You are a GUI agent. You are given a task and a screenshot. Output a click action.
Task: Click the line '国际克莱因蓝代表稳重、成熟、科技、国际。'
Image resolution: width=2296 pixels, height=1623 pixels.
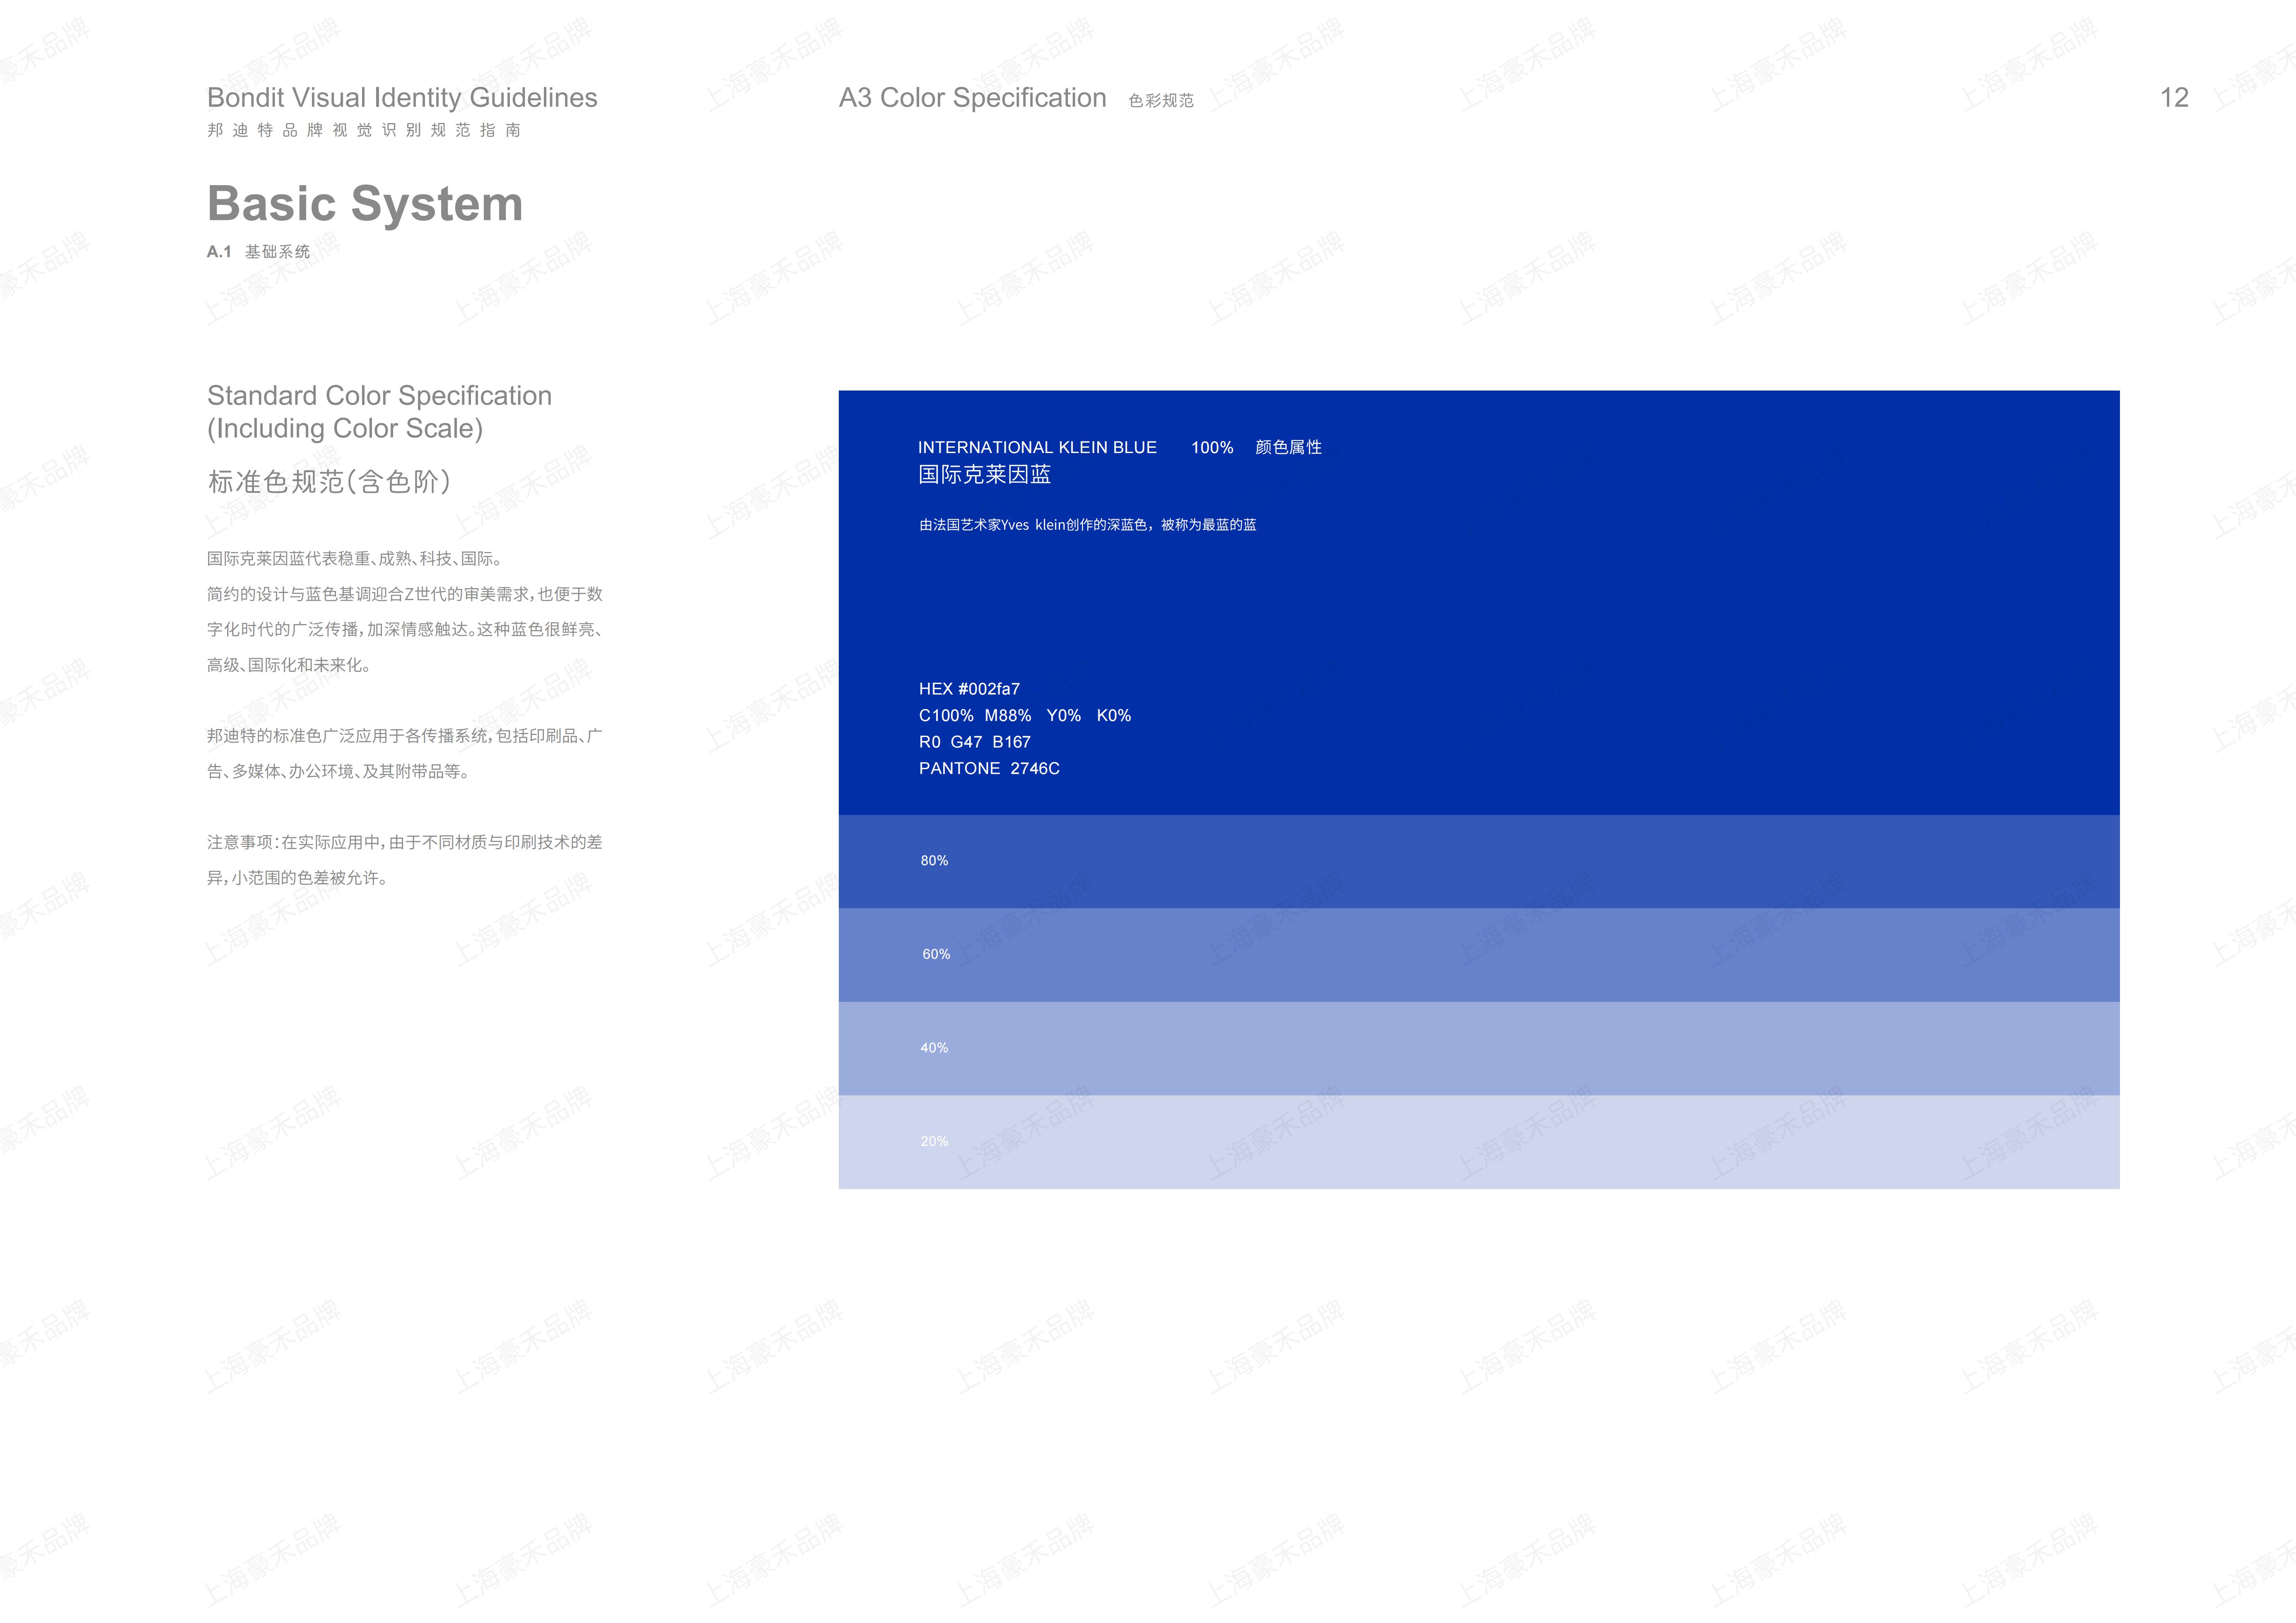point(355,559)
